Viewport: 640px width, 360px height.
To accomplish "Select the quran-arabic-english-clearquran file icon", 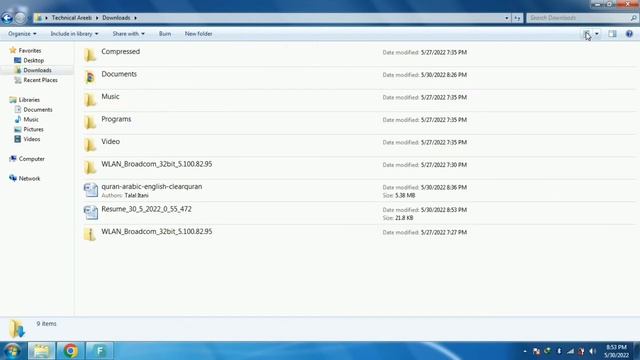I will 91,190.
